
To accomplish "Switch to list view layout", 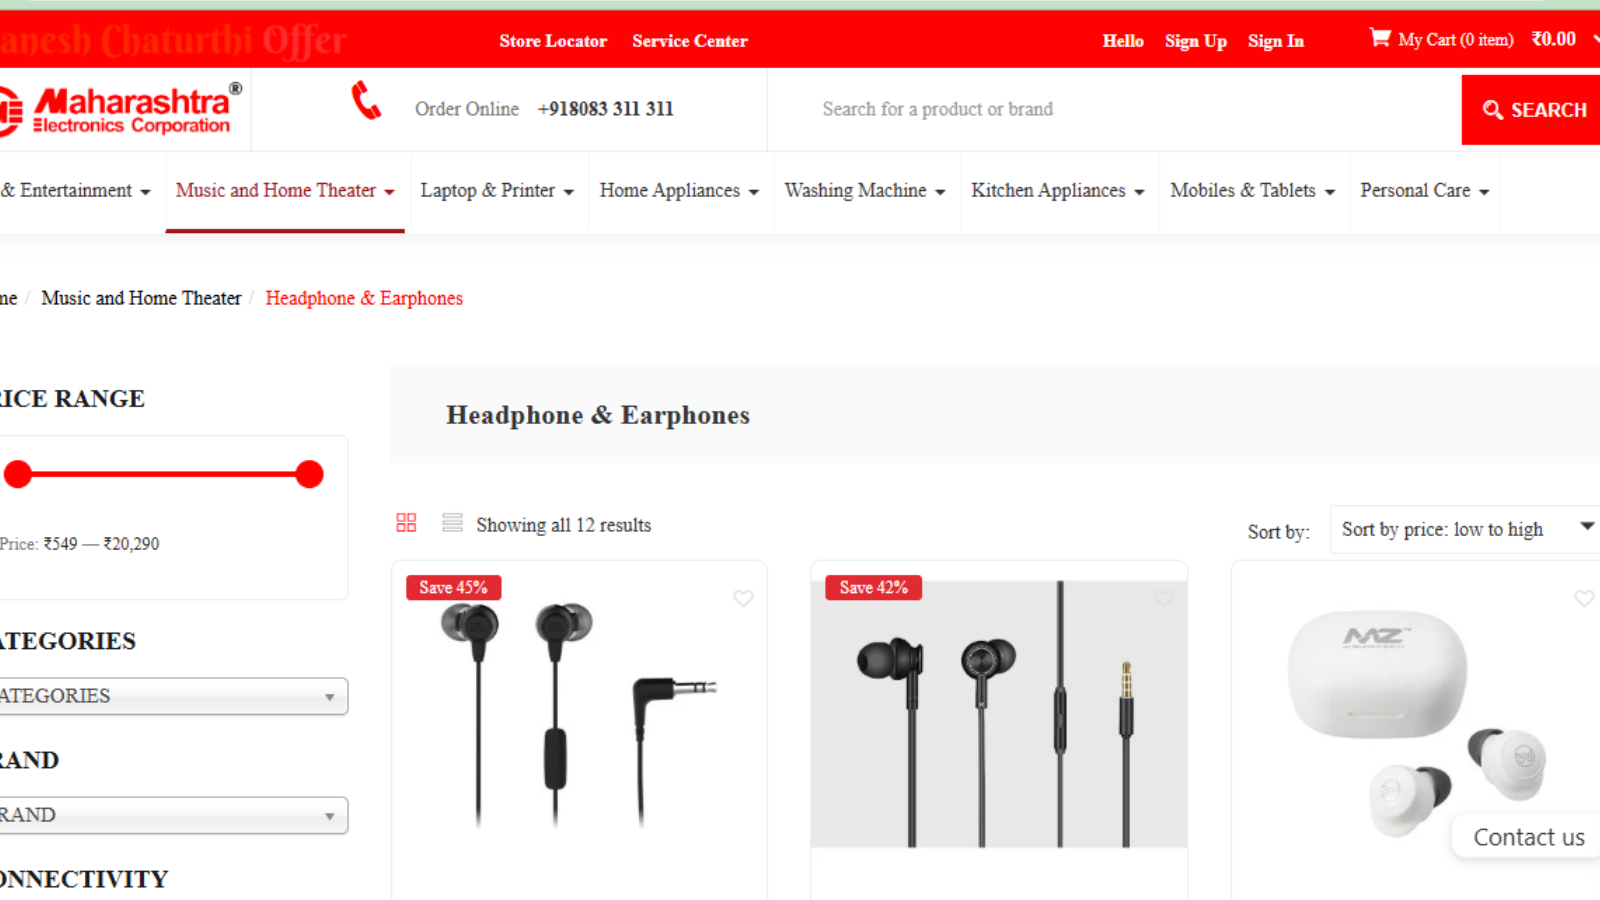I will click(452, 523).
